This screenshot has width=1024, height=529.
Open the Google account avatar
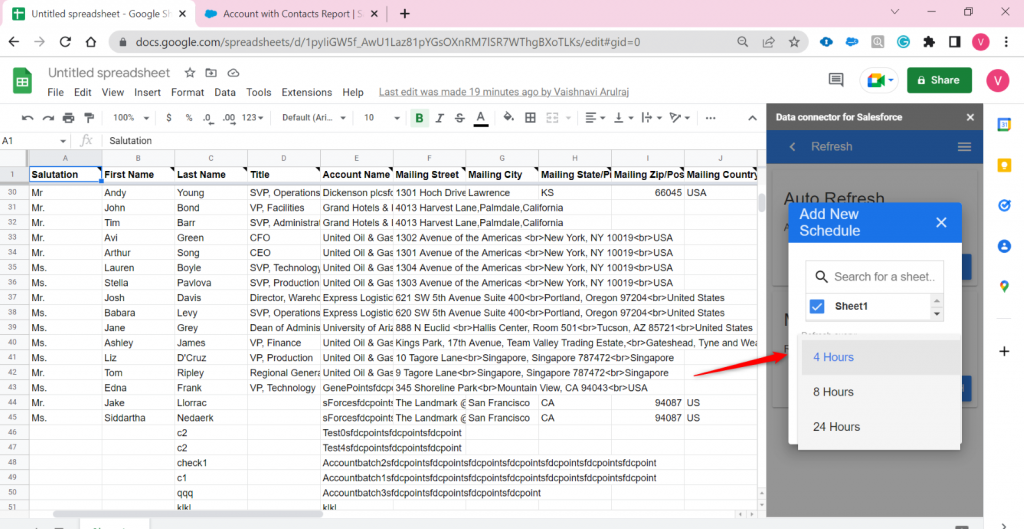click(997, 80)
